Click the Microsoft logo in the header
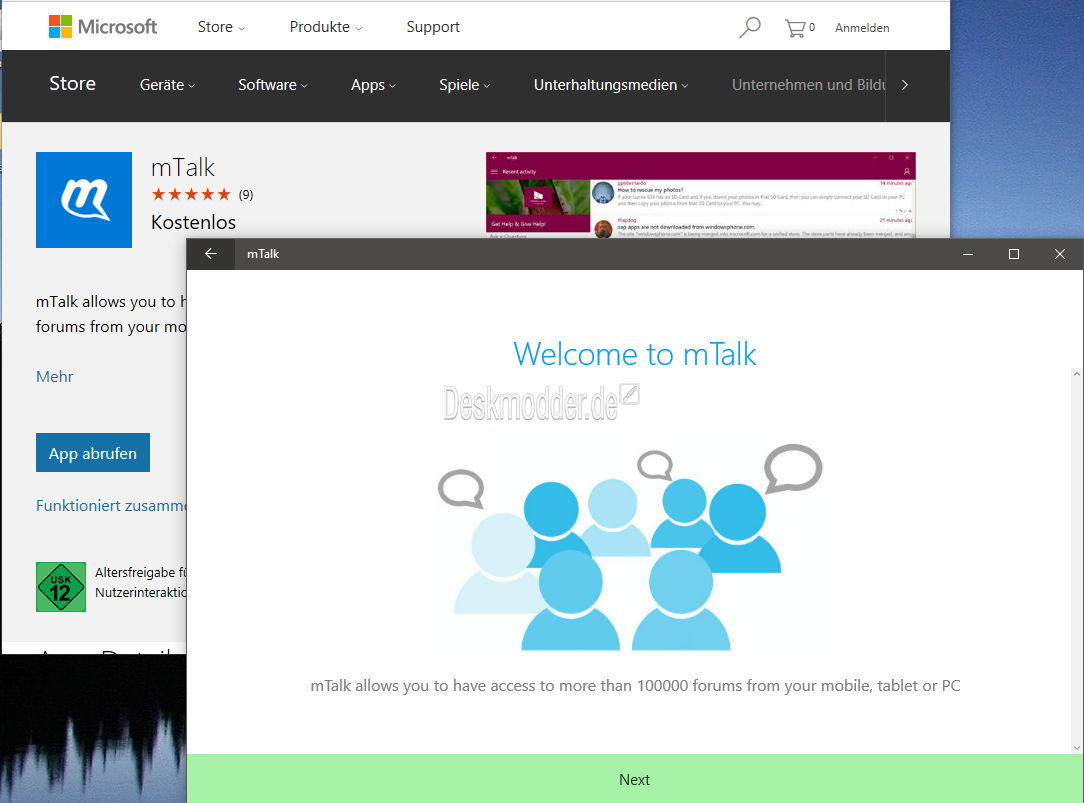Image resolution: width=1084 pixels, height=803 pixels. [x=103, y=27]
